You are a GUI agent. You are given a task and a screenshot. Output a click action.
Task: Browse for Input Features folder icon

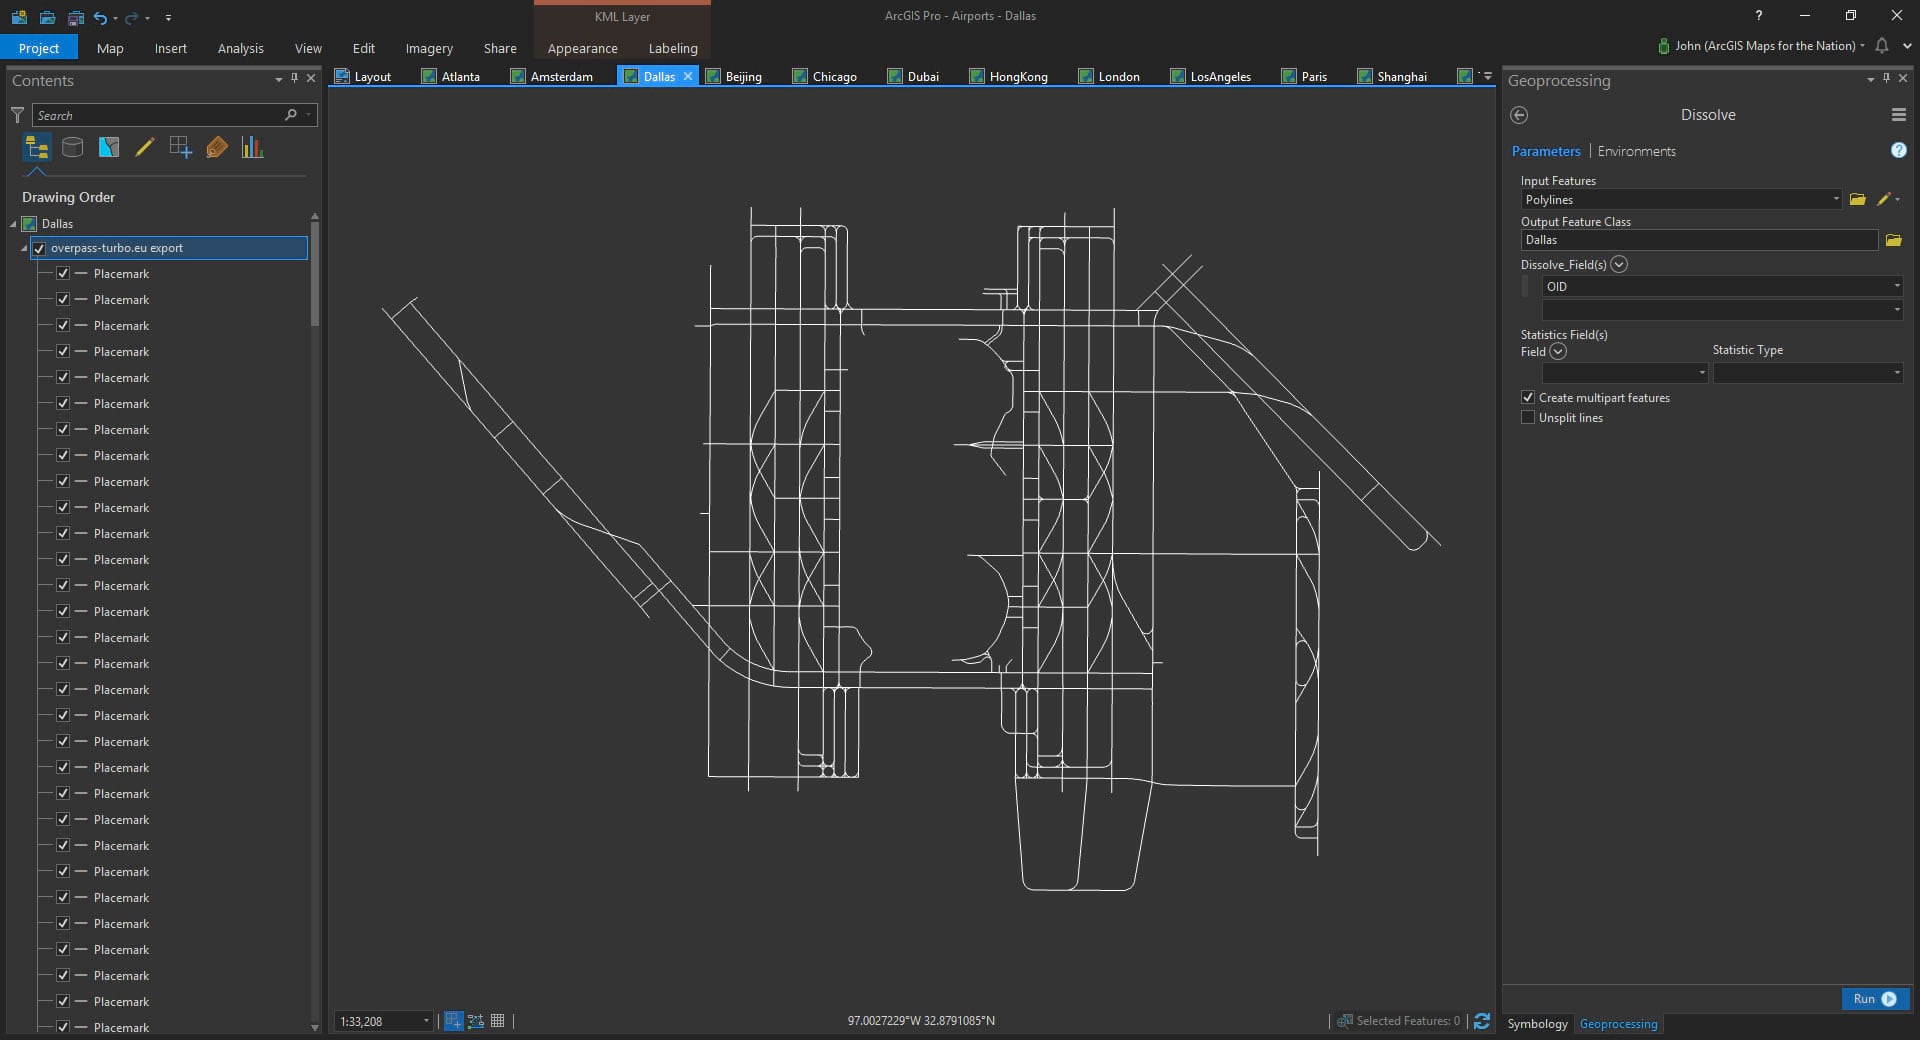coord(1857,200)
